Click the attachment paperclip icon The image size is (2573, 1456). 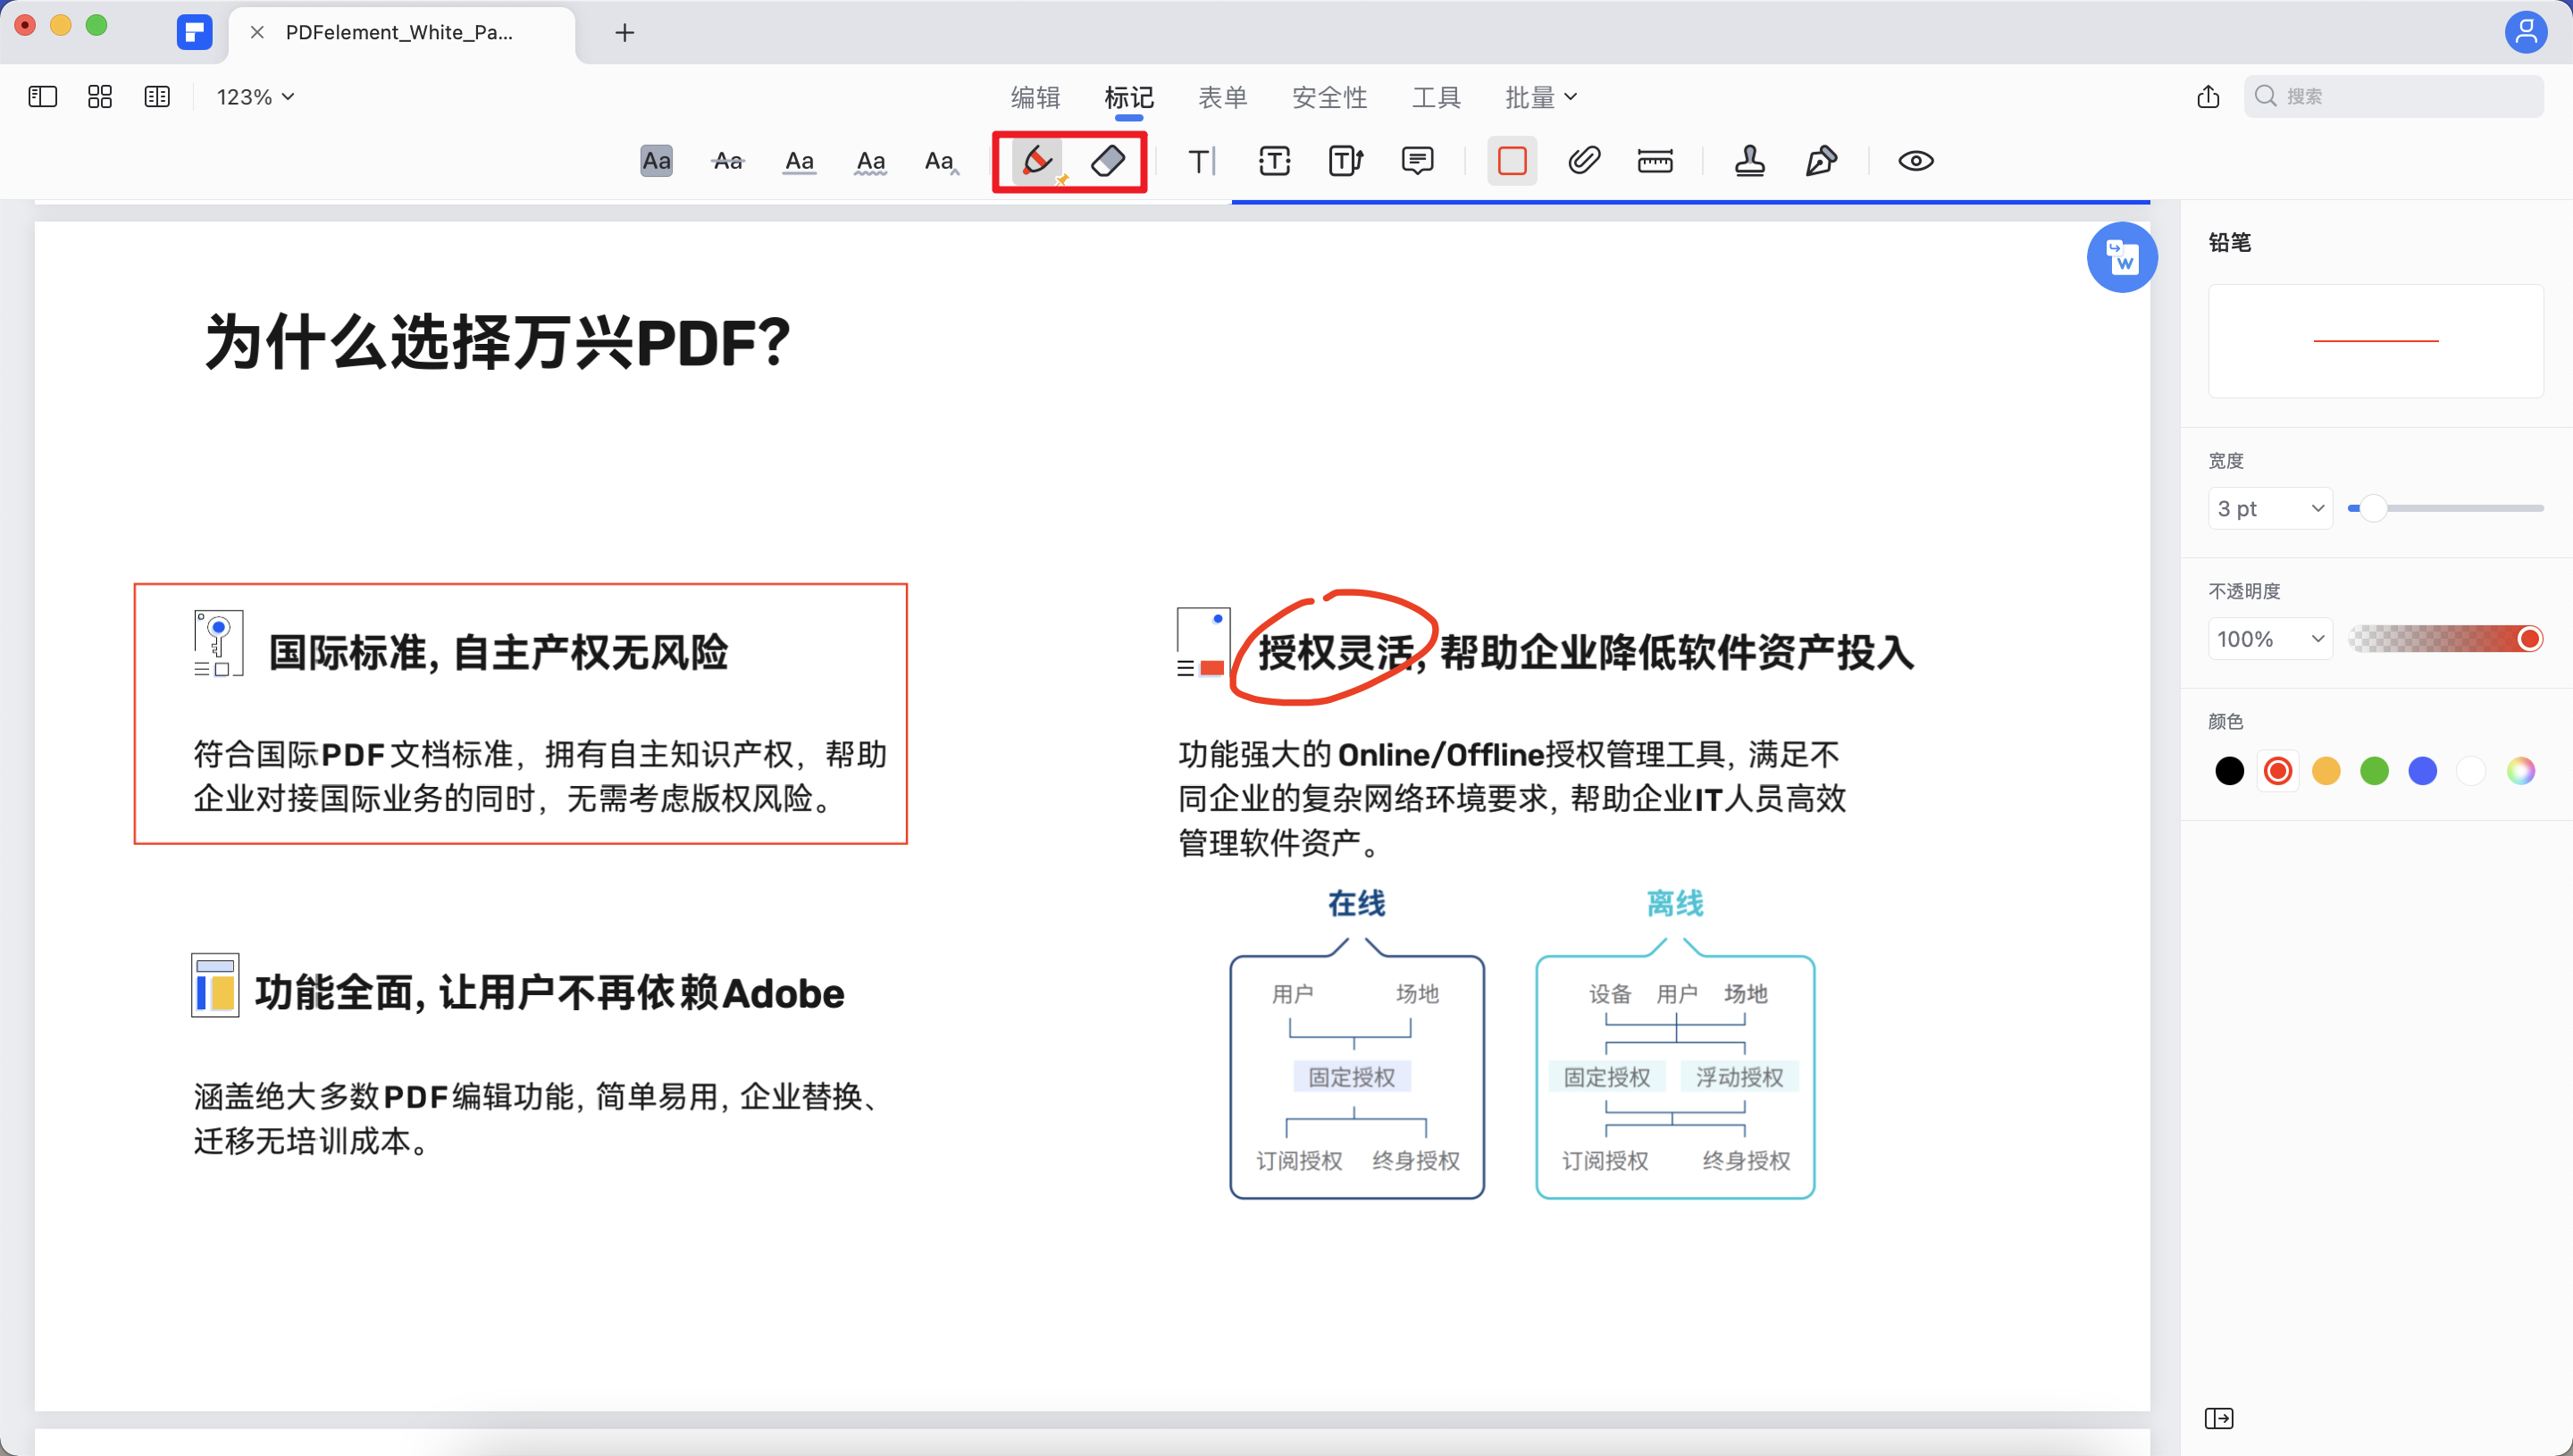1584,161
